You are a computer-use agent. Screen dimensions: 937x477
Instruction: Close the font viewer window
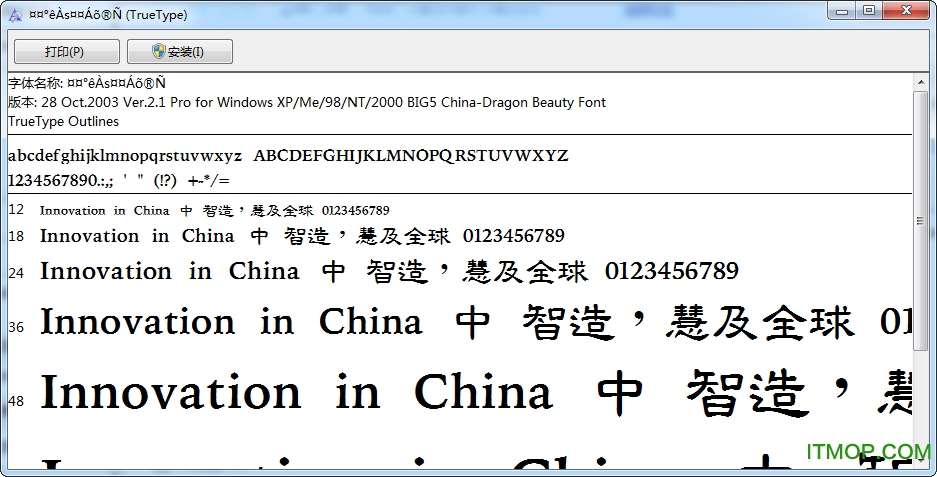(x=906, y=11)
